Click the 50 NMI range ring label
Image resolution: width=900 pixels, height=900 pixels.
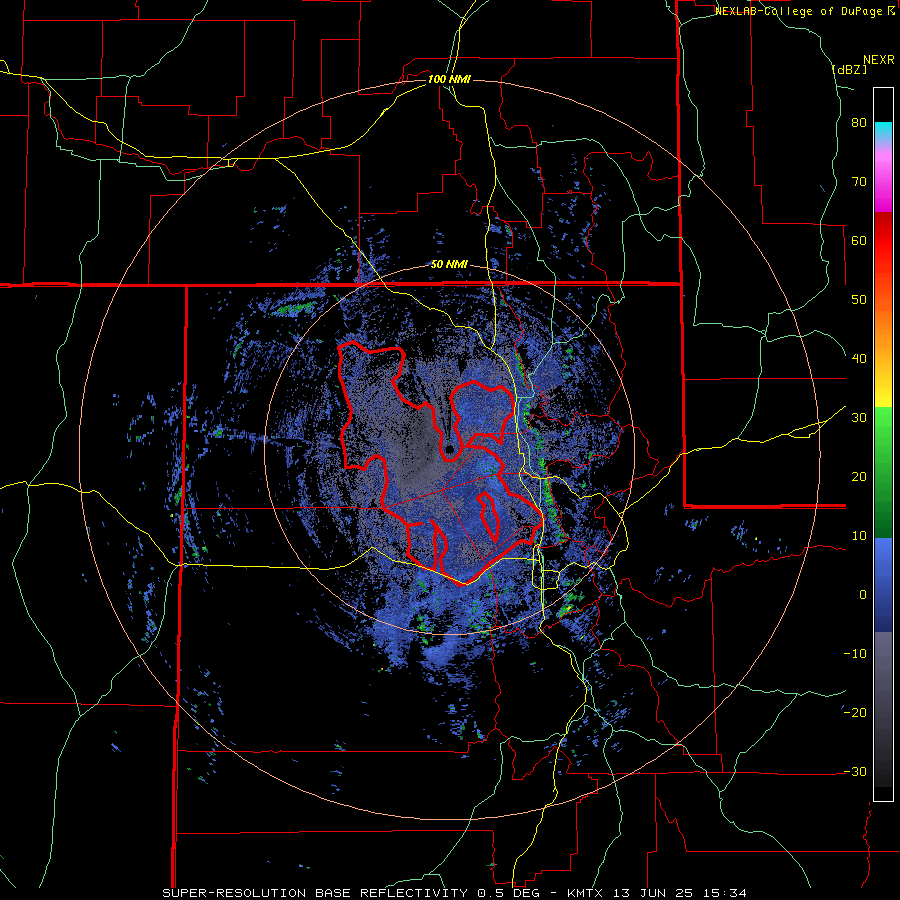pyautogui.click(x=449, y=265)
